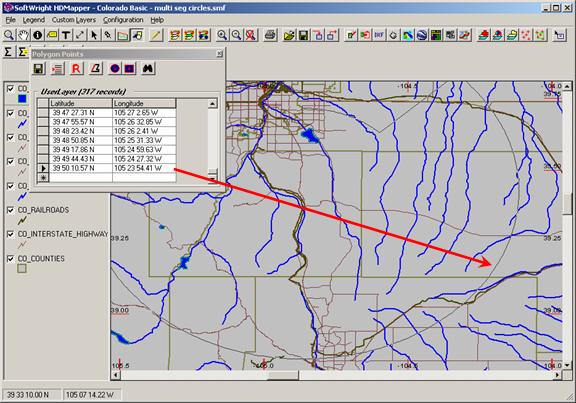Select the T text tool
Image resolution: width=576 pixels, height=403 pixels.
[66, 35]
